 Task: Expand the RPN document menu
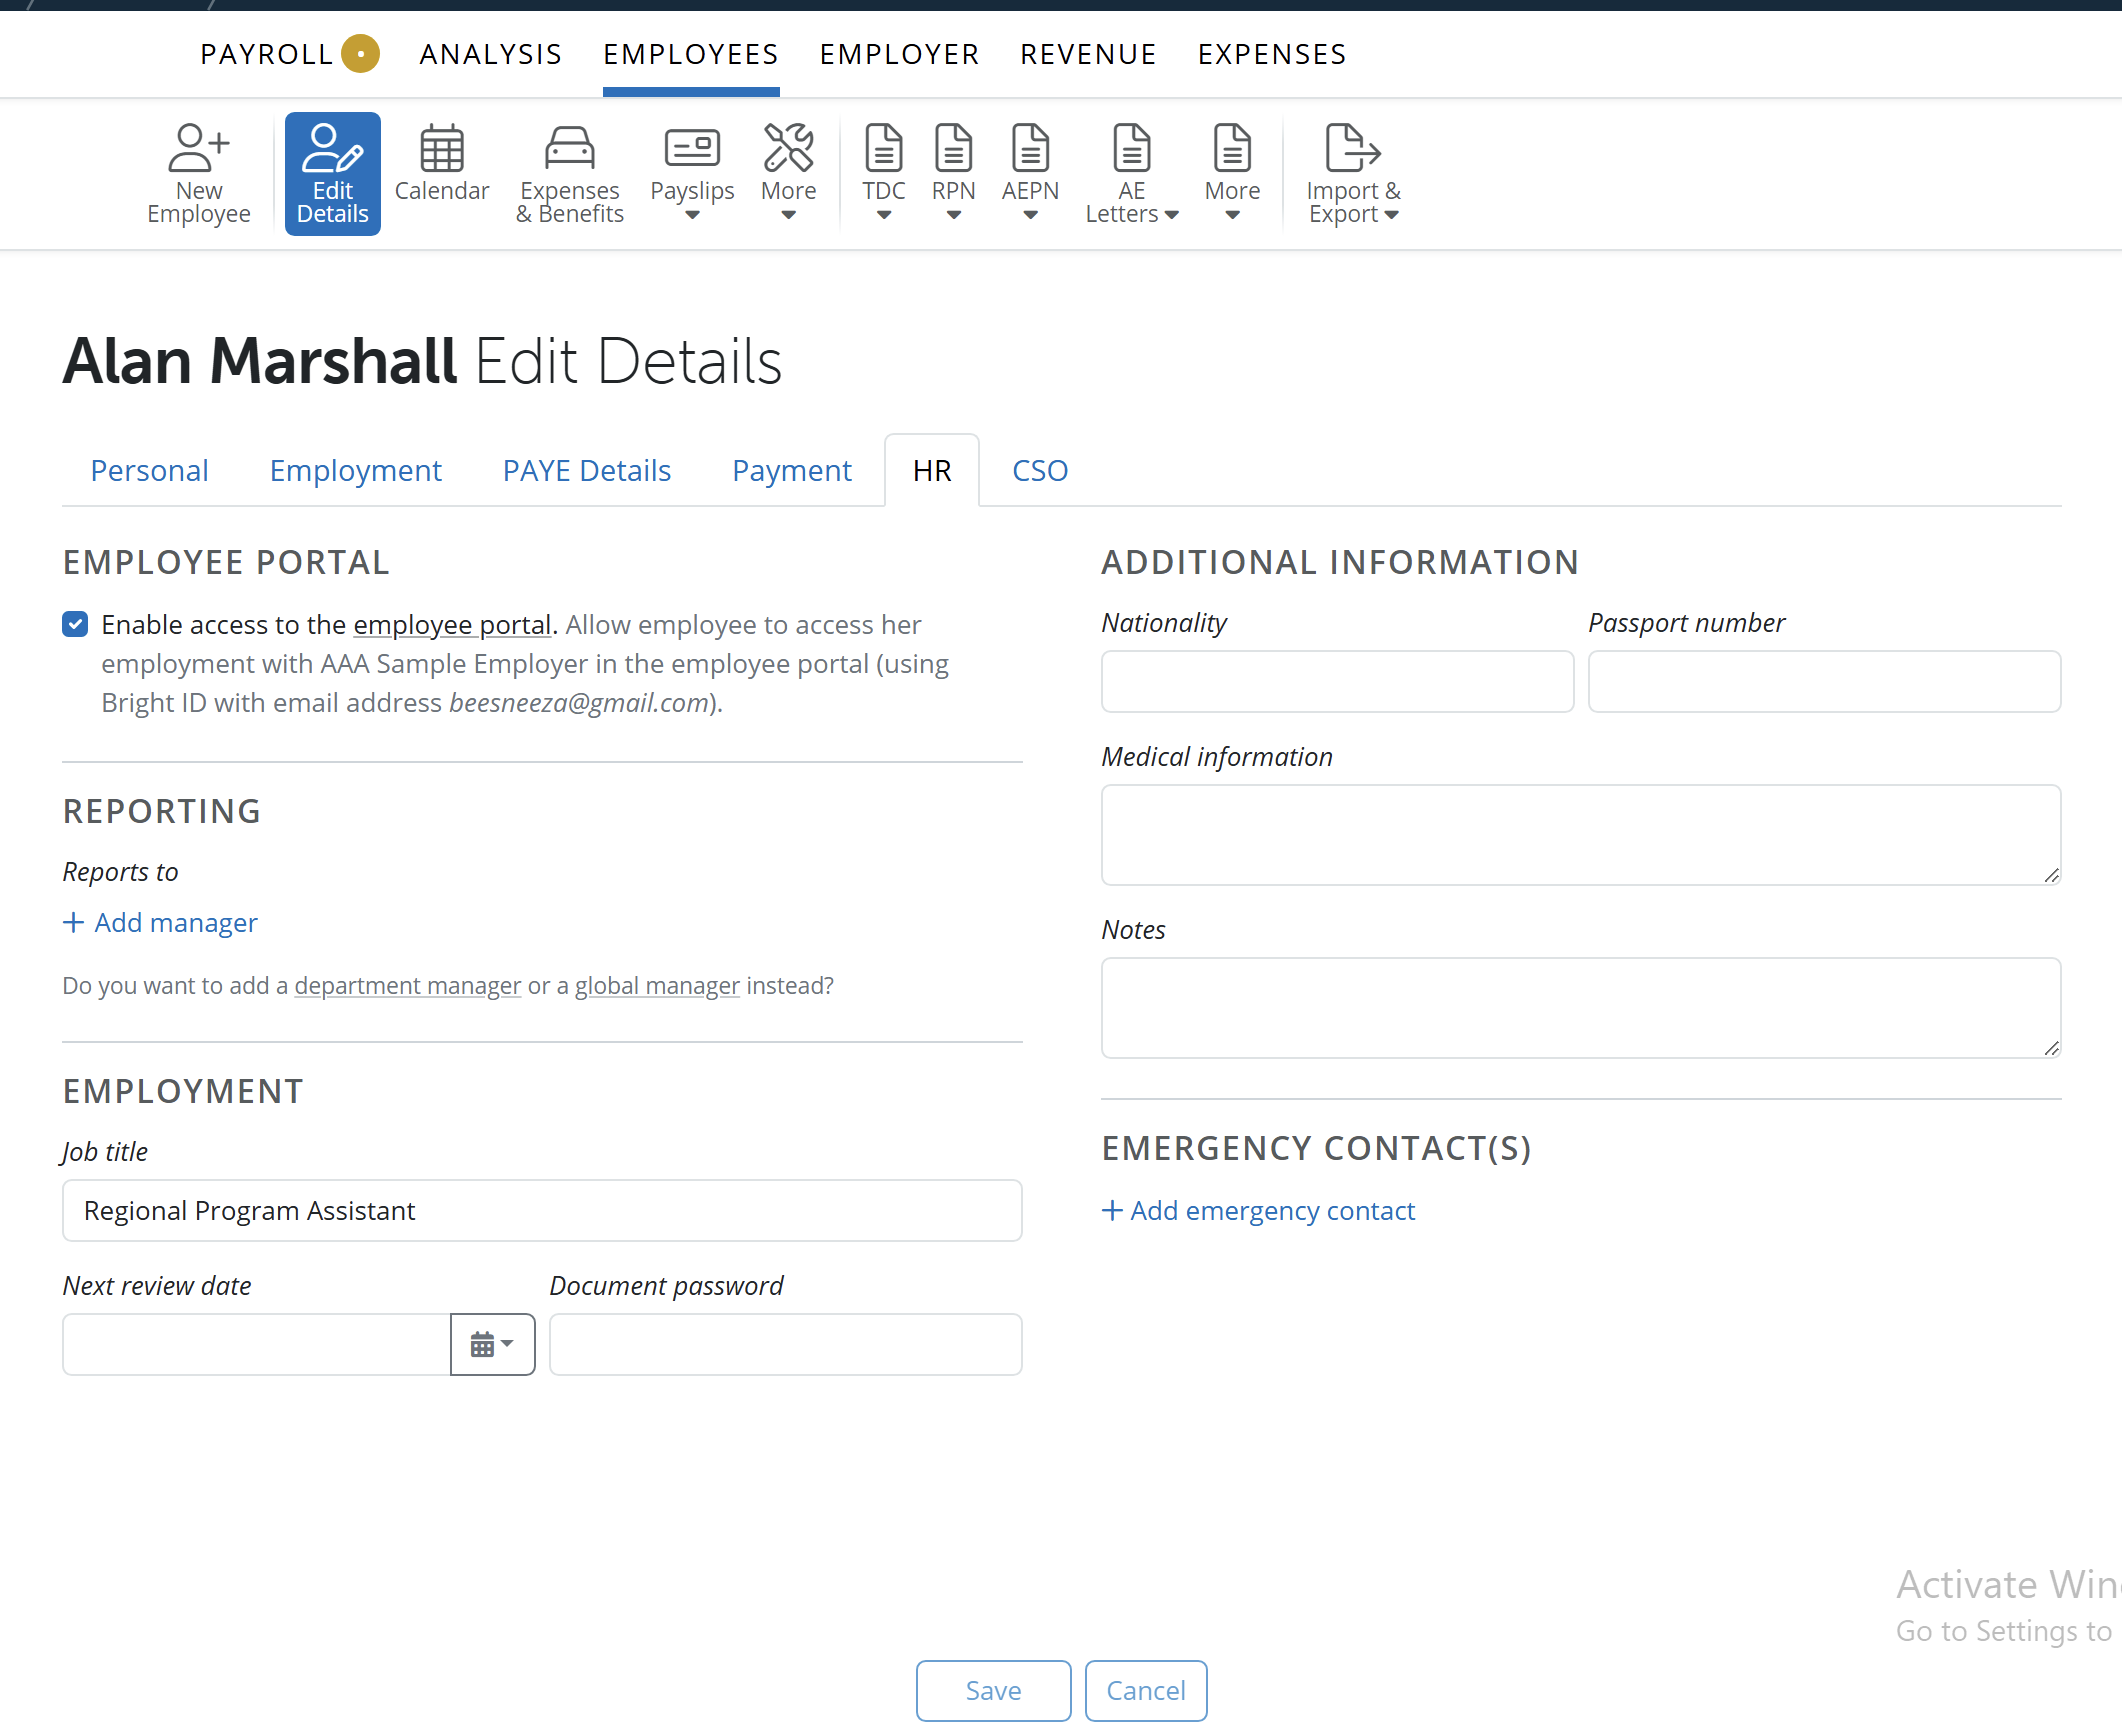(x=953, y=174)
